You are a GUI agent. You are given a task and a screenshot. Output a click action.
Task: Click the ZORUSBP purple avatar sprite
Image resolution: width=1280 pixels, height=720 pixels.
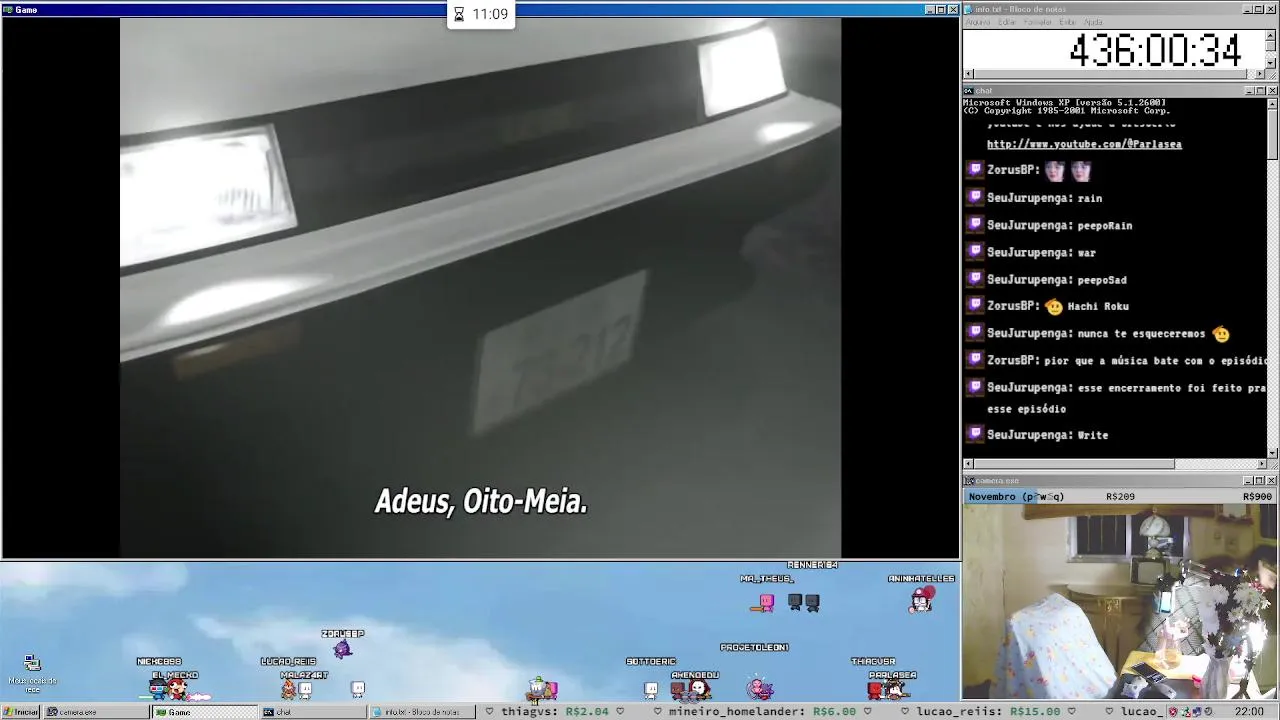tap(343, 649)
